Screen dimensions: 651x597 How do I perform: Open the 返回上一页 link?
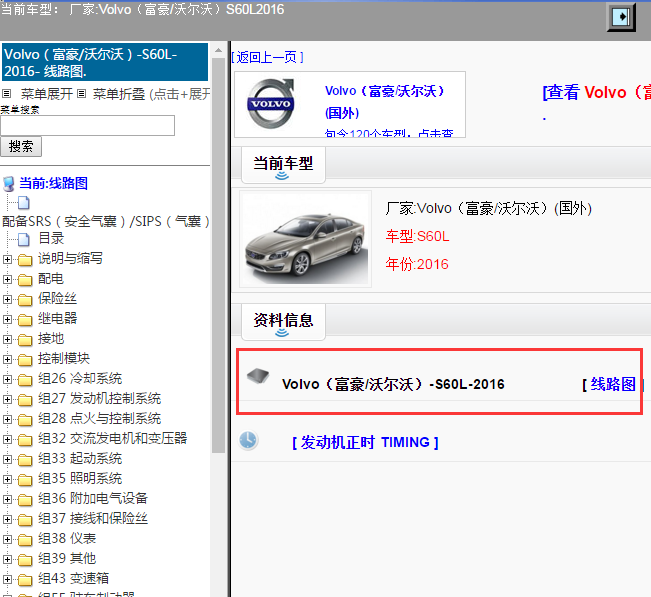click(x=267, y=57)
